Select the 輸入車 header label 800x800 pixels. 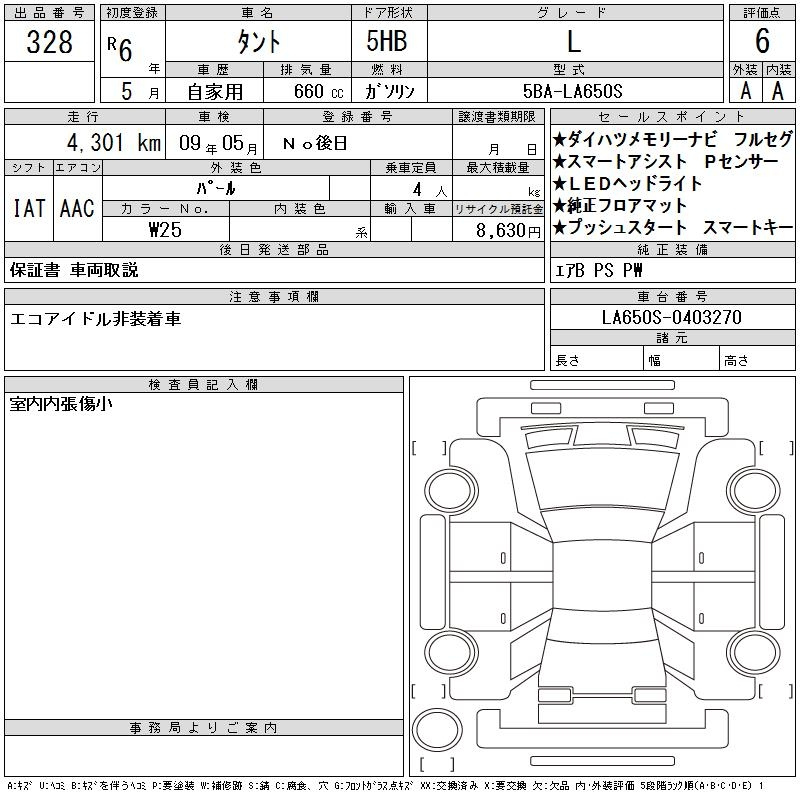(x=411, y=208)
